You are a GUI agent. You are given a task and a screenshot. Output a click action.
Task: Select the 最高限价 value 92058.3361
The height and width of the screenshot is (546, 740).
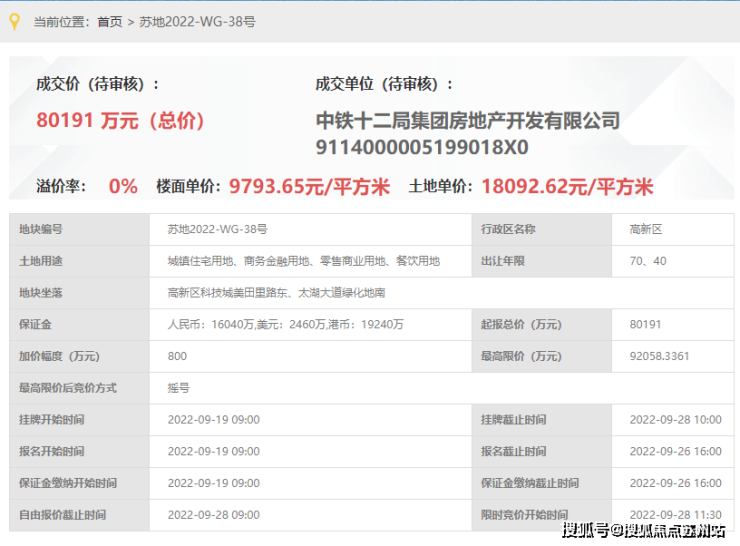click(x=660, y=356)
